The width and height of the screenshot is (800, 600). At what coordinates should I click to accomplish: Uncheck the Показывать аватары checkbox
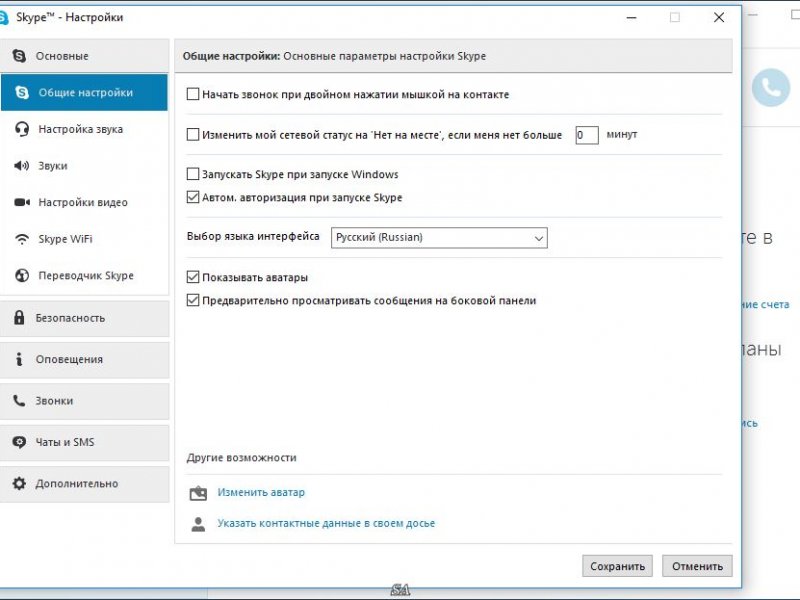pyautogui.click(x=192, y=277)
